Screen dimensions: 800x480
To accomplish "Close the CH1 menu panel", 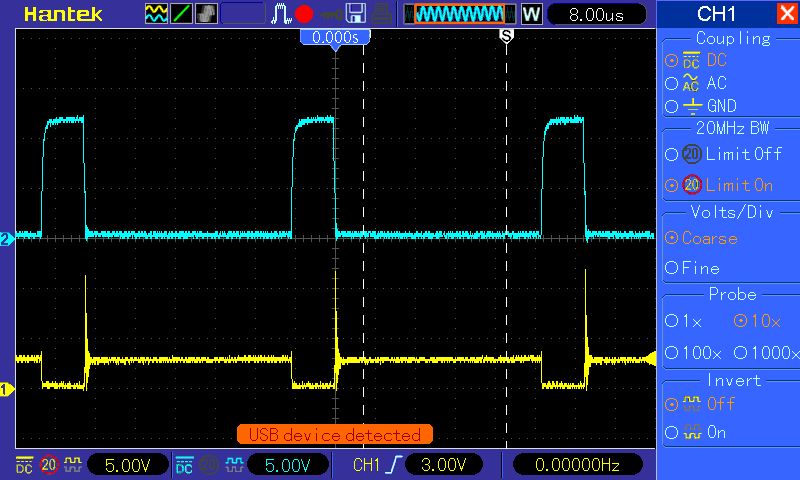I will coord(787,13).
